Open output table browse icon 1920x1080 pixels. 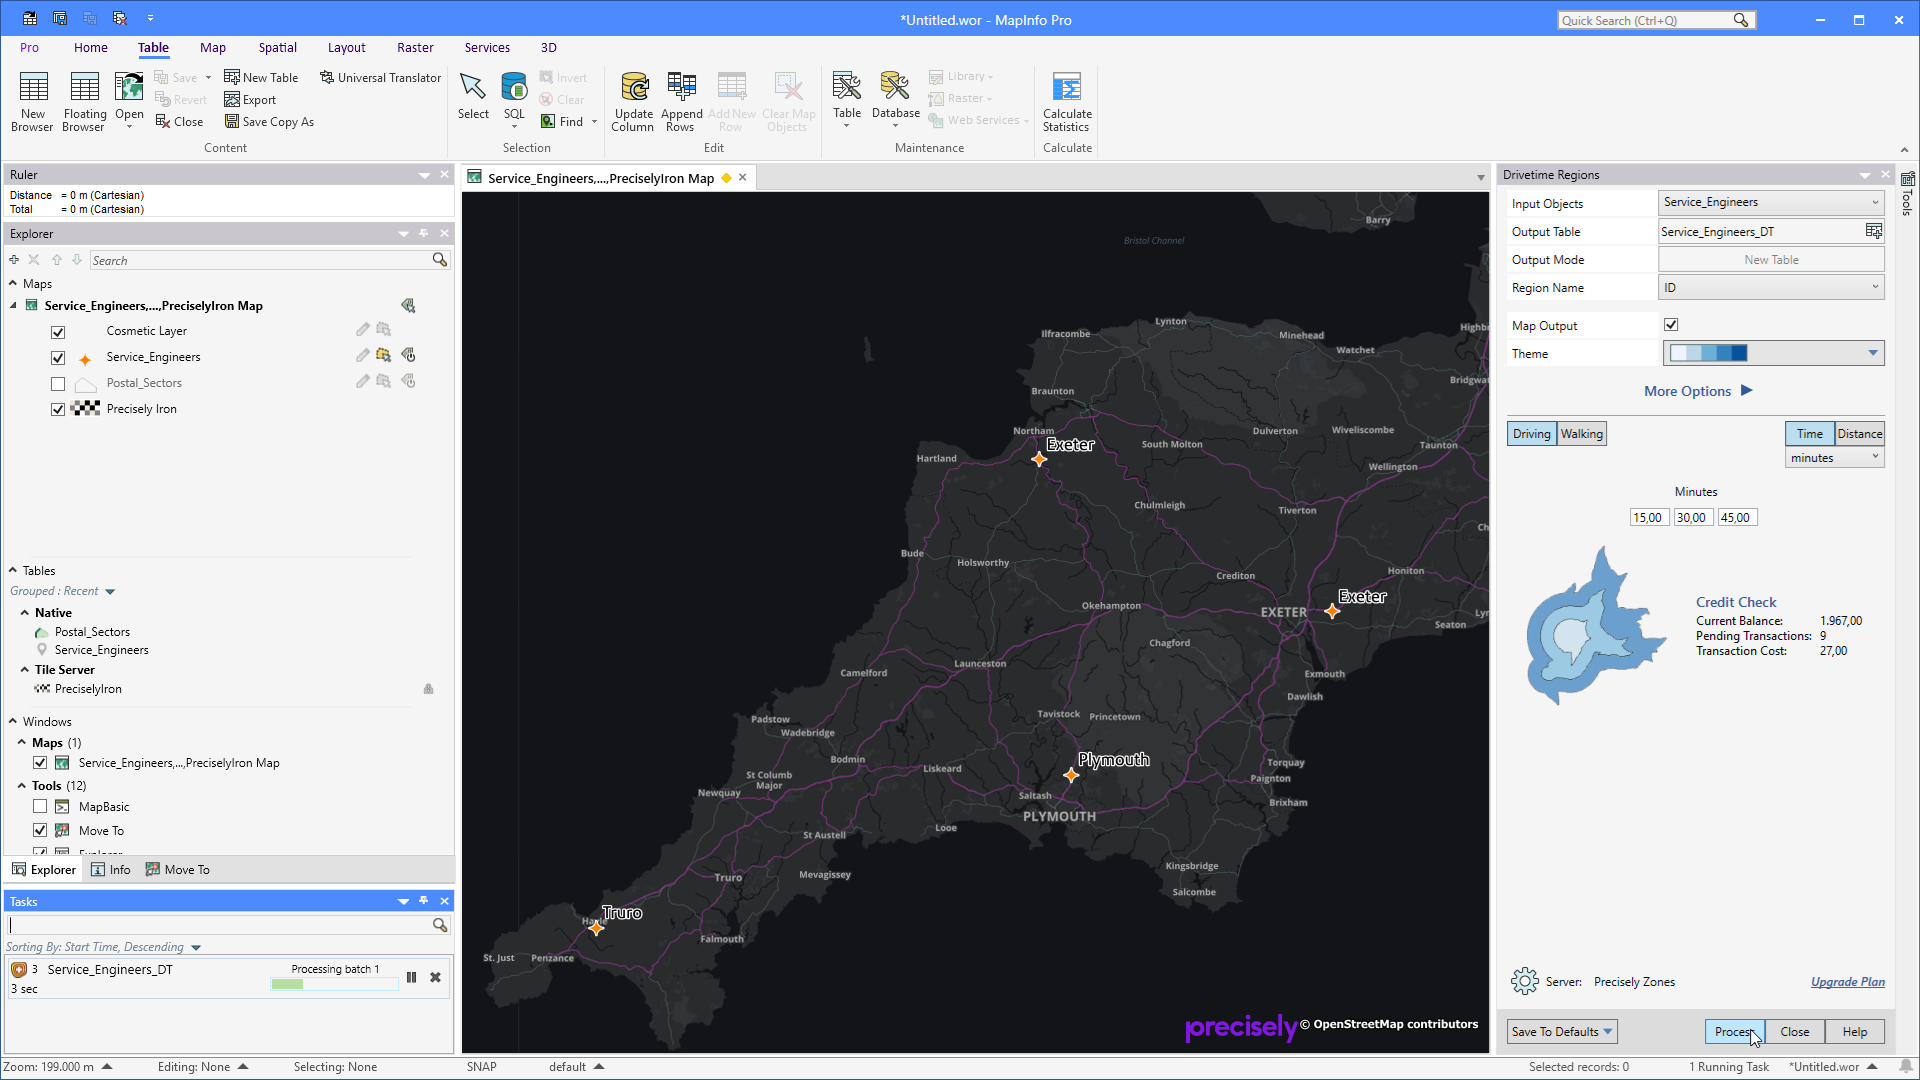point(1873,231)
